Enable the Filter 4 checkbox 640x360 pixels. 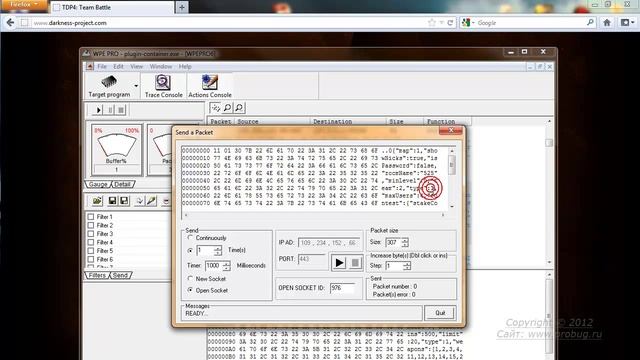(x=91, y=242)
